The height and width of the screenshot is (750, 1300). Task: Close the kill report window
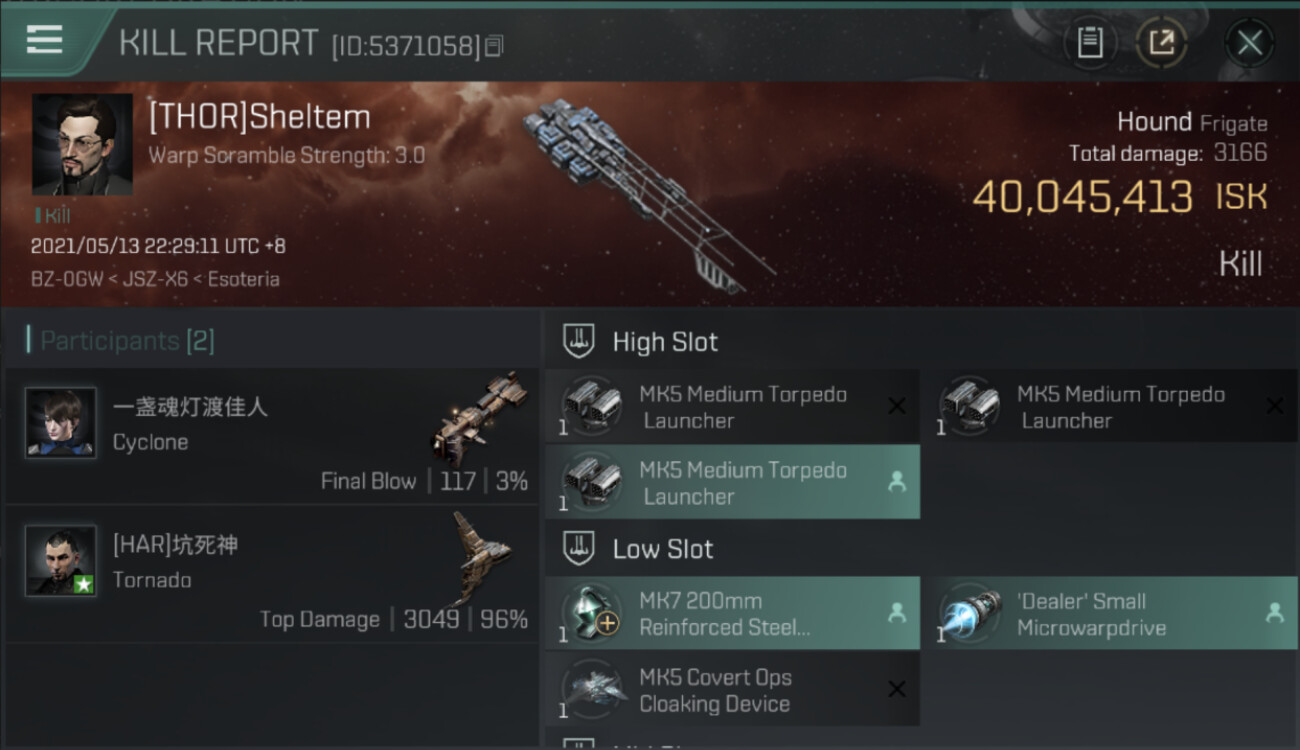tap(1249, 43)
